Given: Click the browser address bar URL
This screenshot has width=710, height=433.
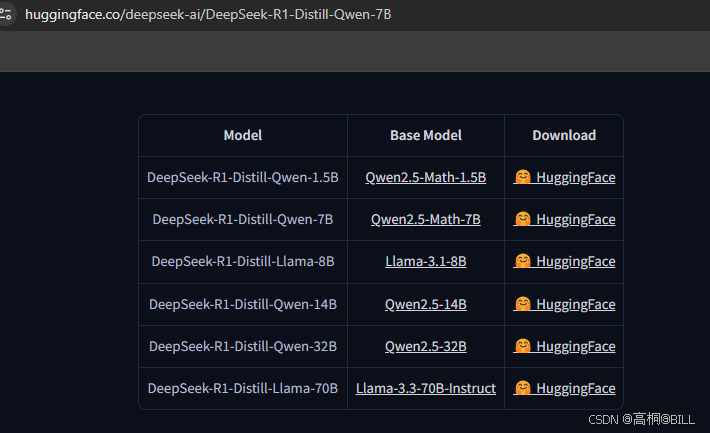Looking at the screenshot, I should tap(208, 14).
